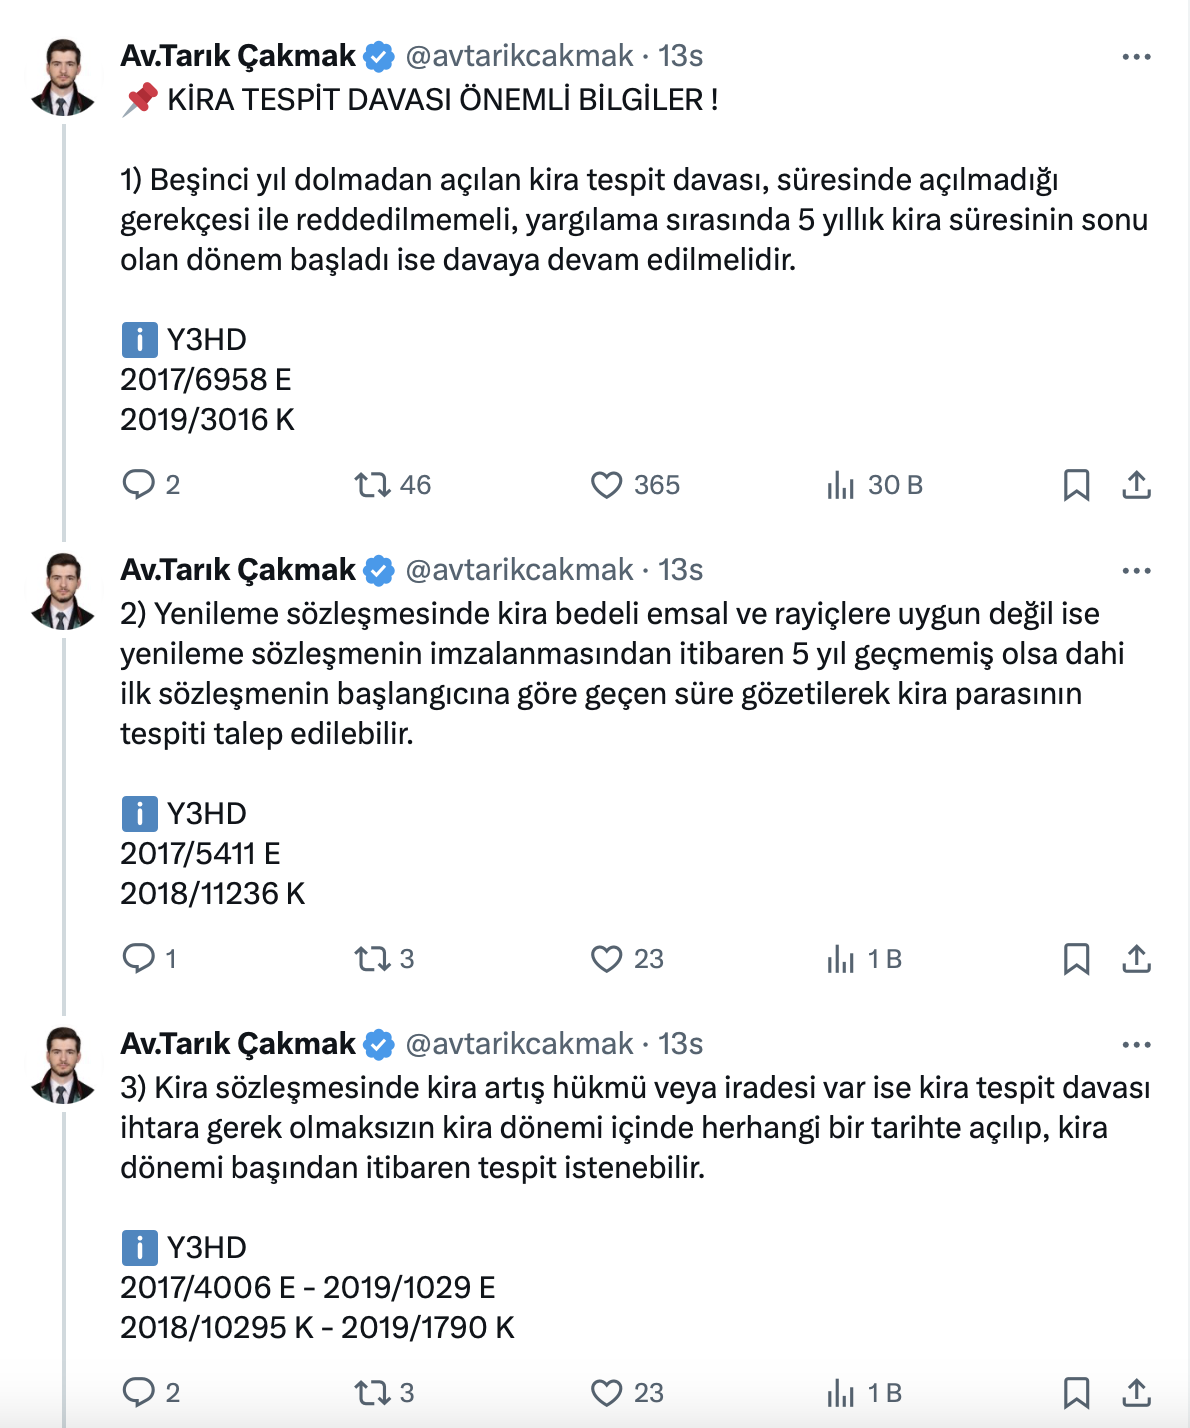Reply to the second tweet about Yenileme sözleşmesinde
The width and height of the screenshot is (1190, 1428).
point(138,959)
